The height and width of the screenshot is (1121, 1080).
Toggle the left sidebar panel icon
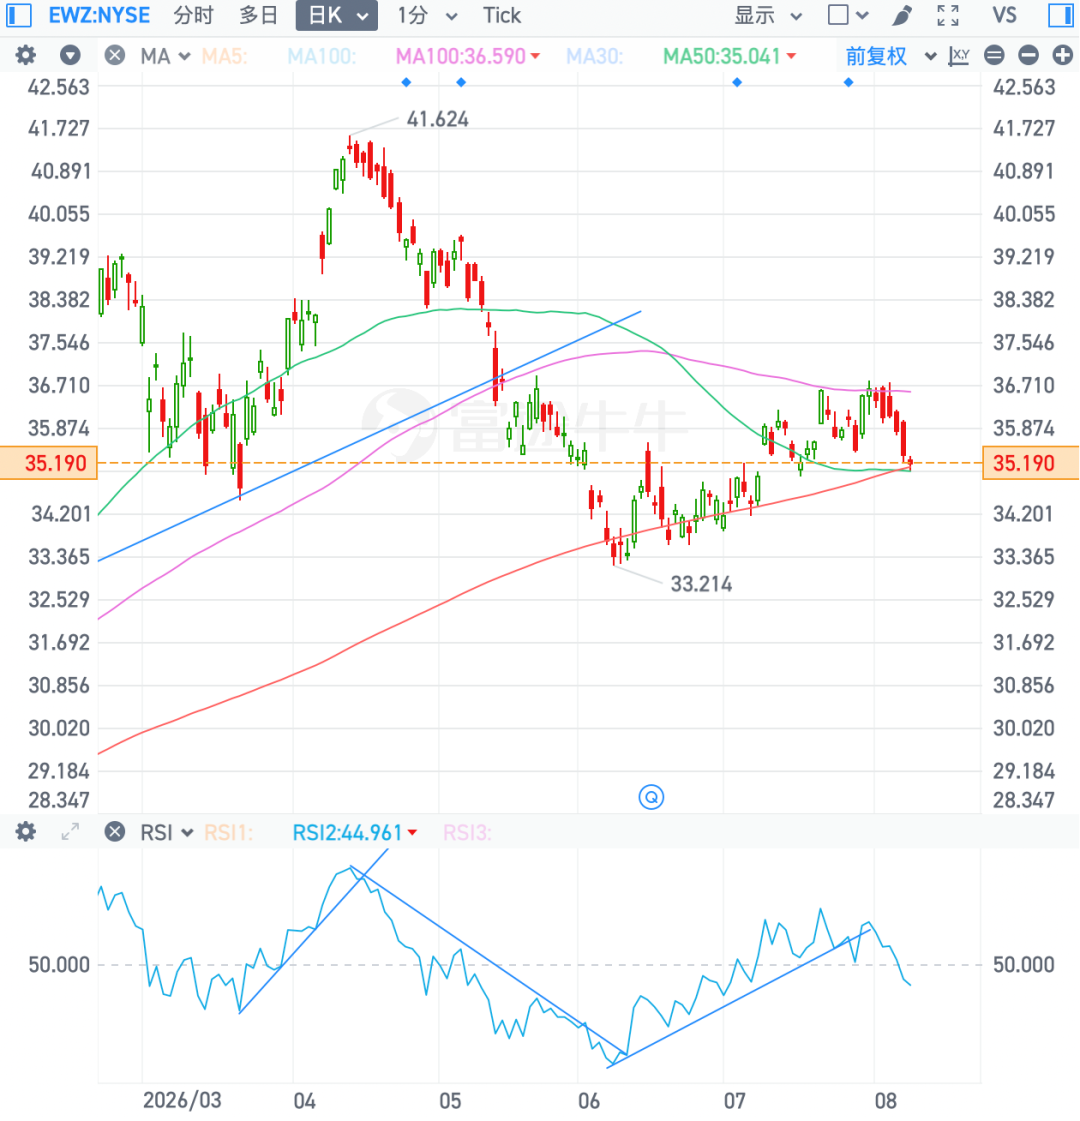point(19,15)
